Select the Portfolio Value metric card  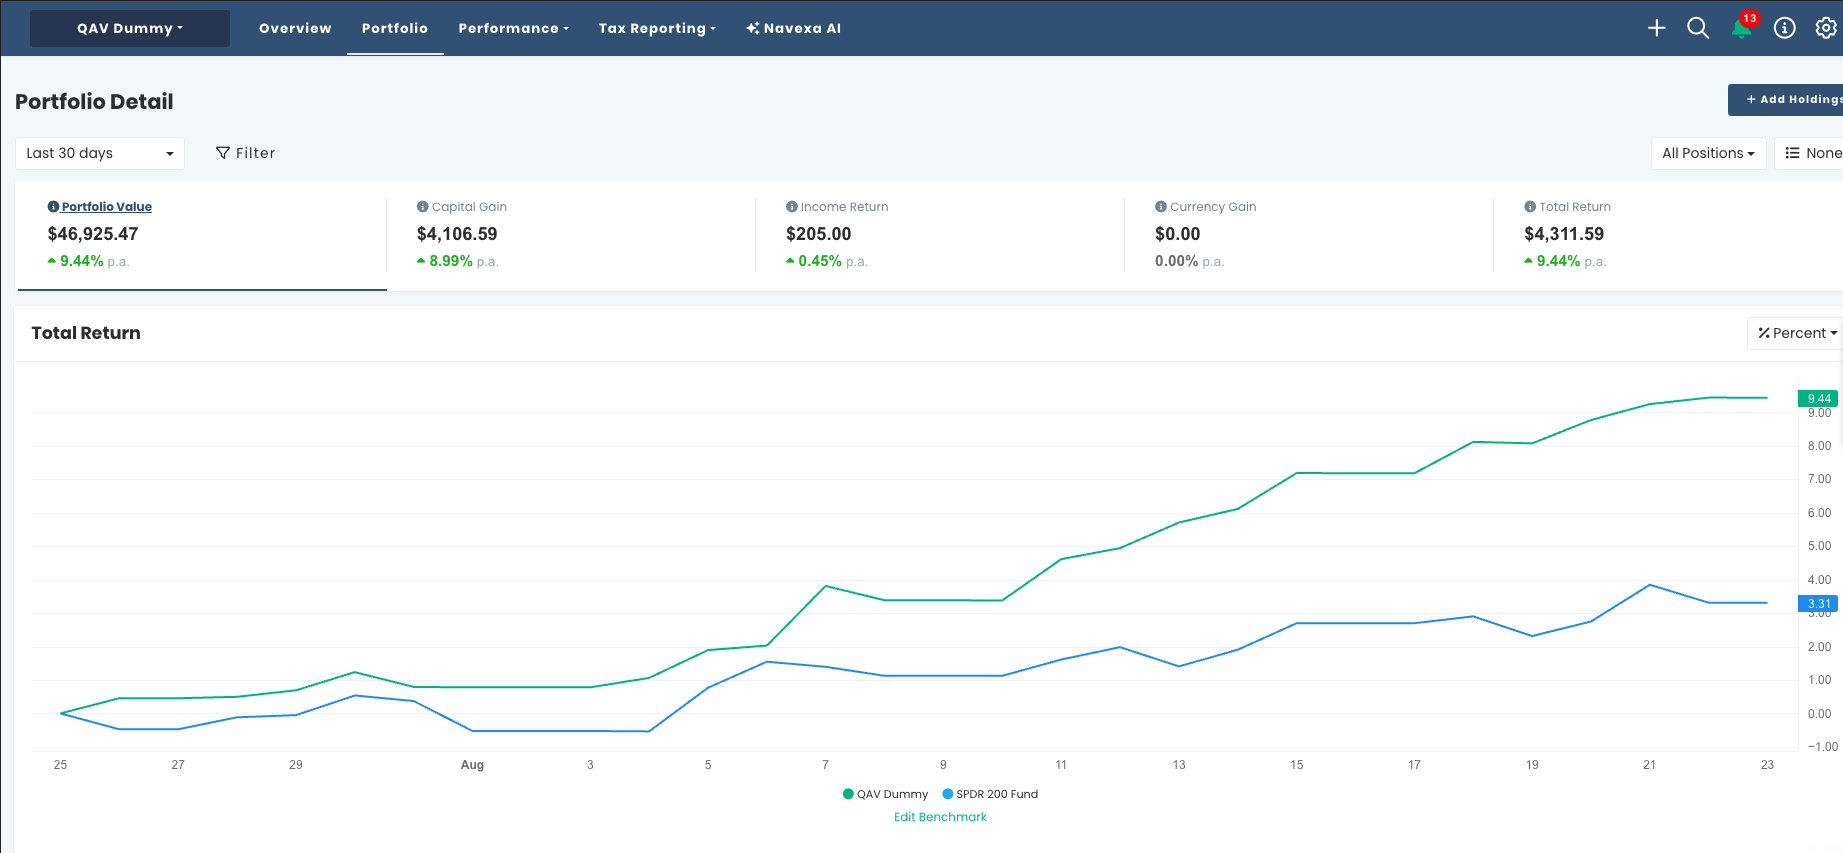point(202,236)
